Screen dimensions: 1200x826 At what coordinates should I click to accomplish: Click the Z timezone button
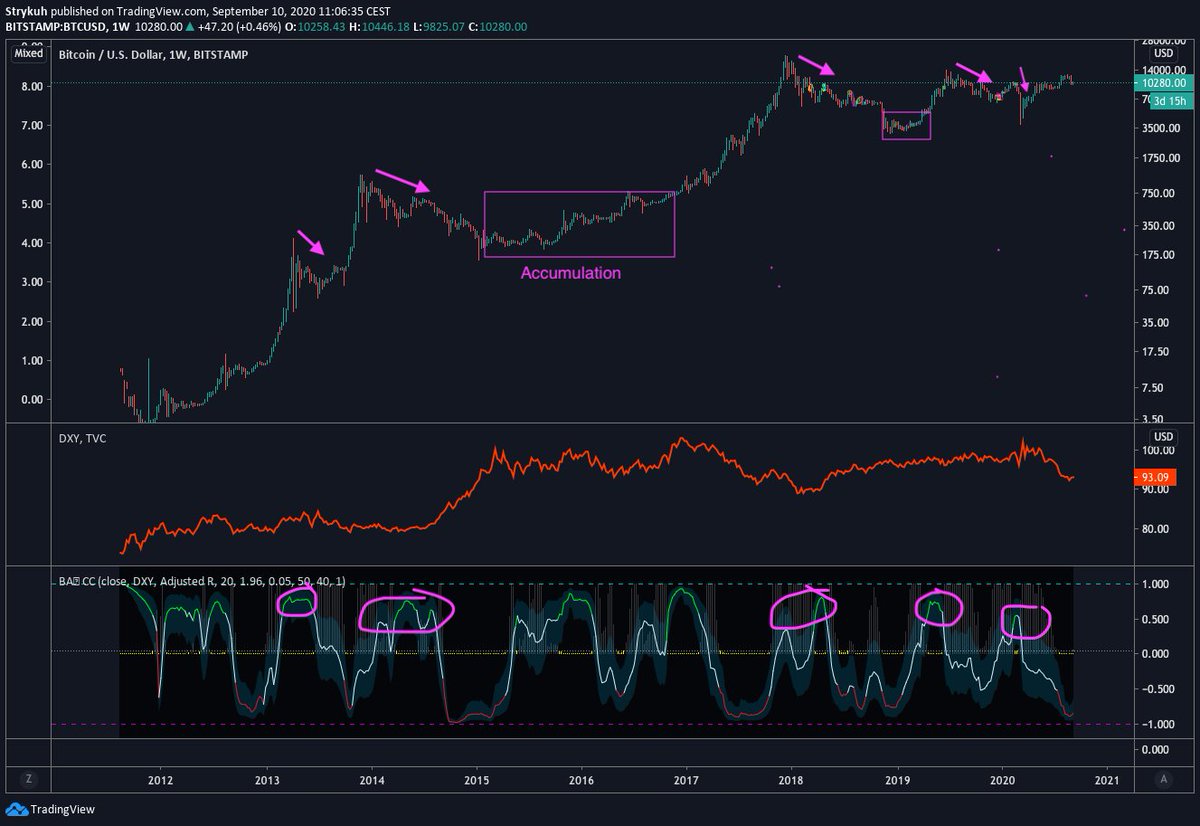coord(28,779)
